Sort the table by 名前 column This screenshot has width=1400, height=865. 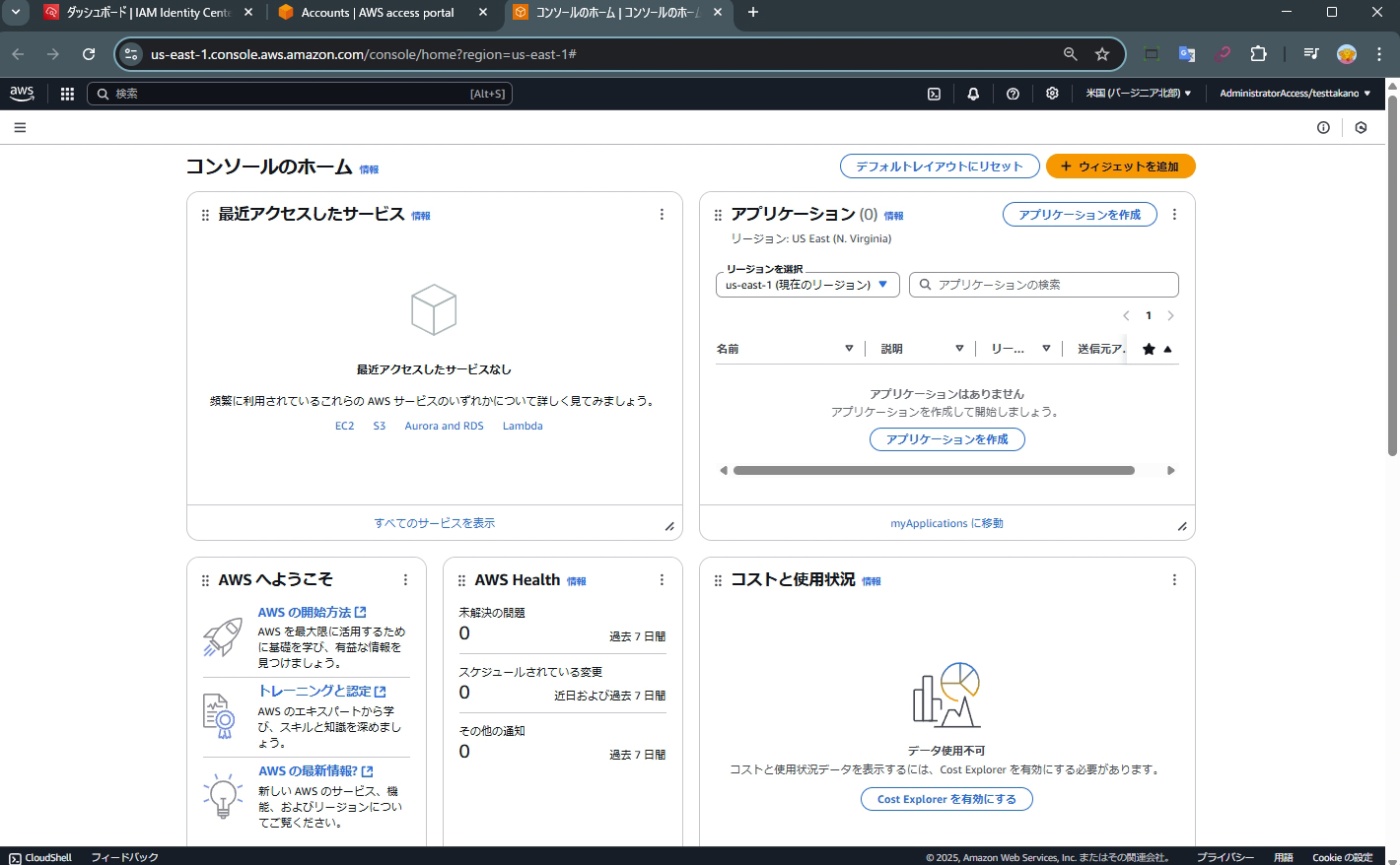(849, 349)
